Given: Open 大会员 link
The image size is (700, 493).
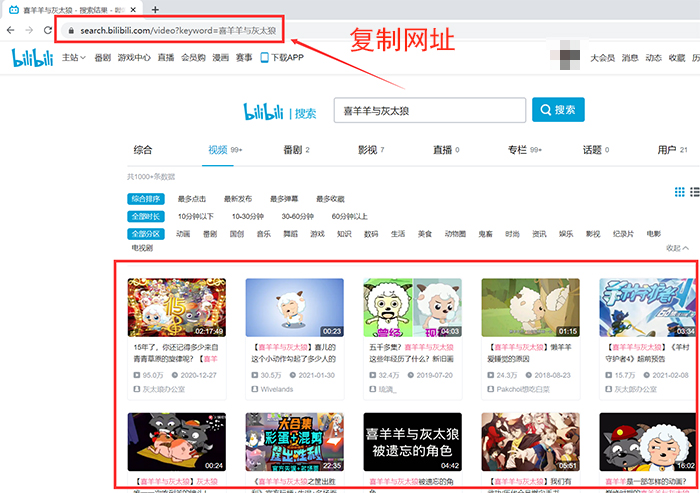Looking at the screenshot, I should tap(602, 58).
